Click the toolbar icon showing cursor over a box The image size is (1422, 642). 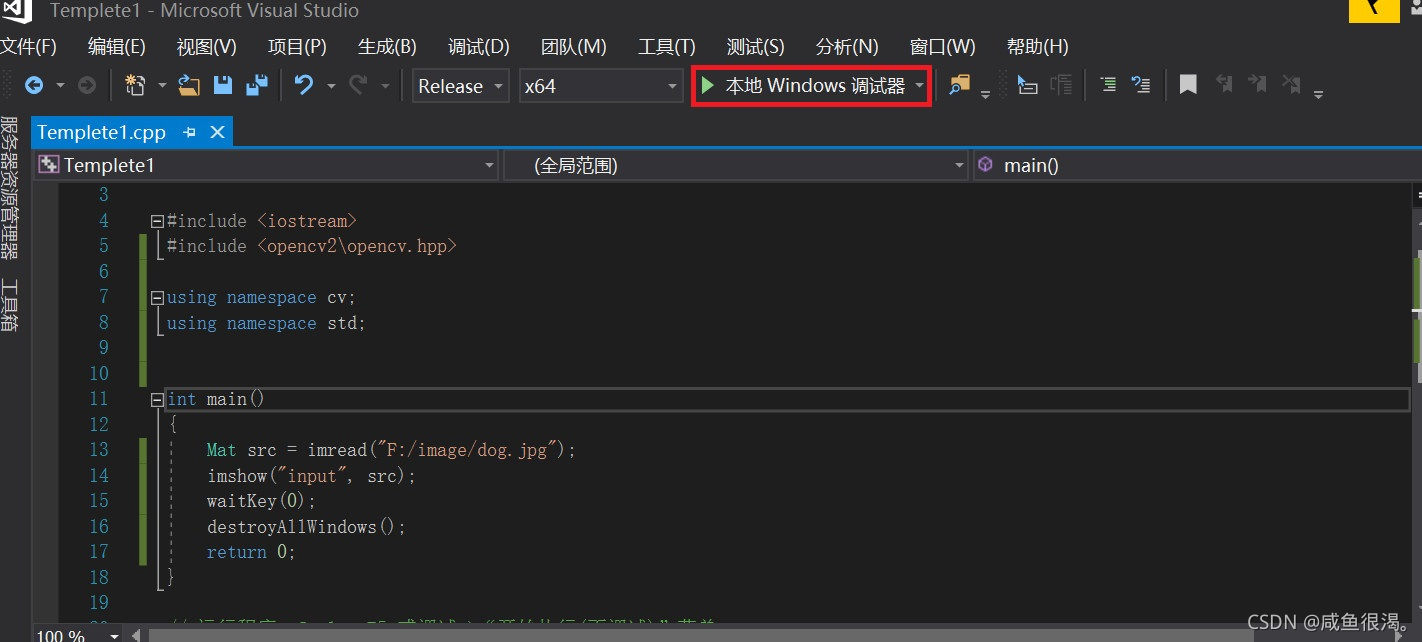pos(1027,86)
